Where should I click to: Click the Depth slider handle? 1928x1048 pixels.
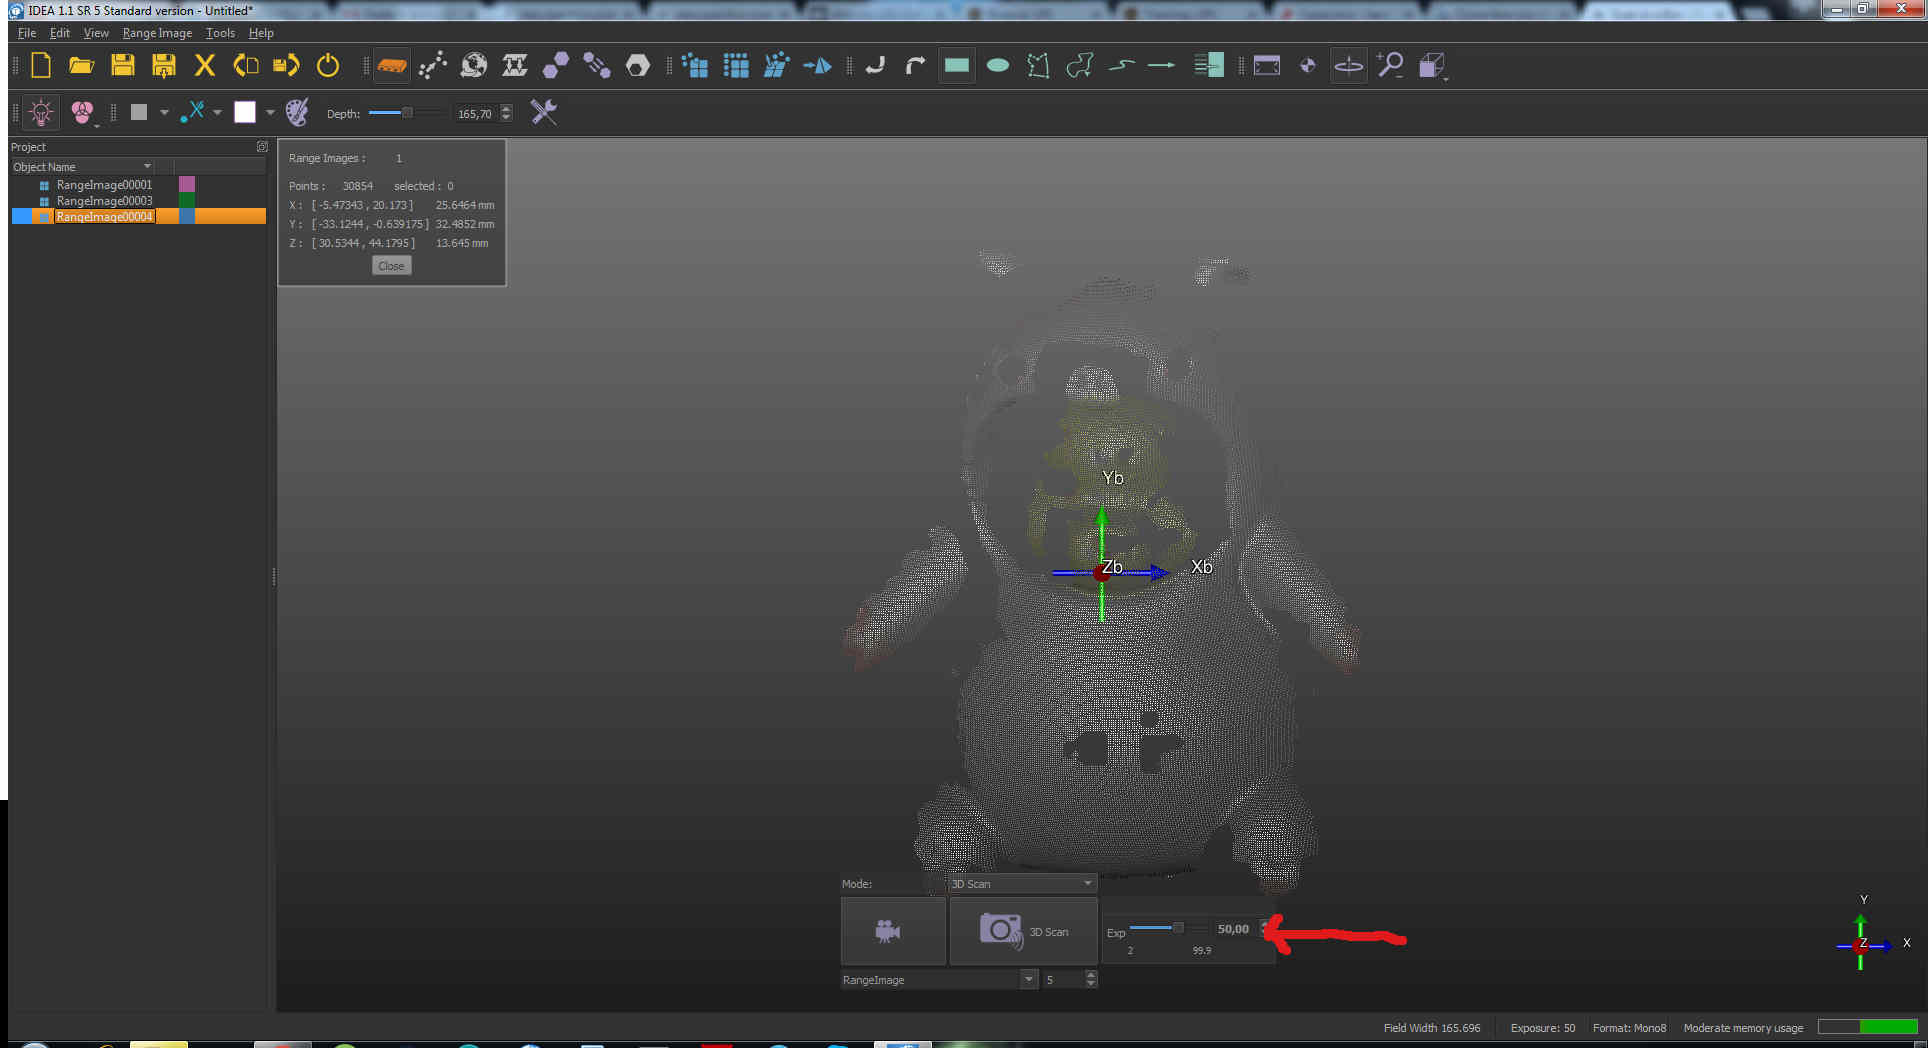tap(407, 113)
